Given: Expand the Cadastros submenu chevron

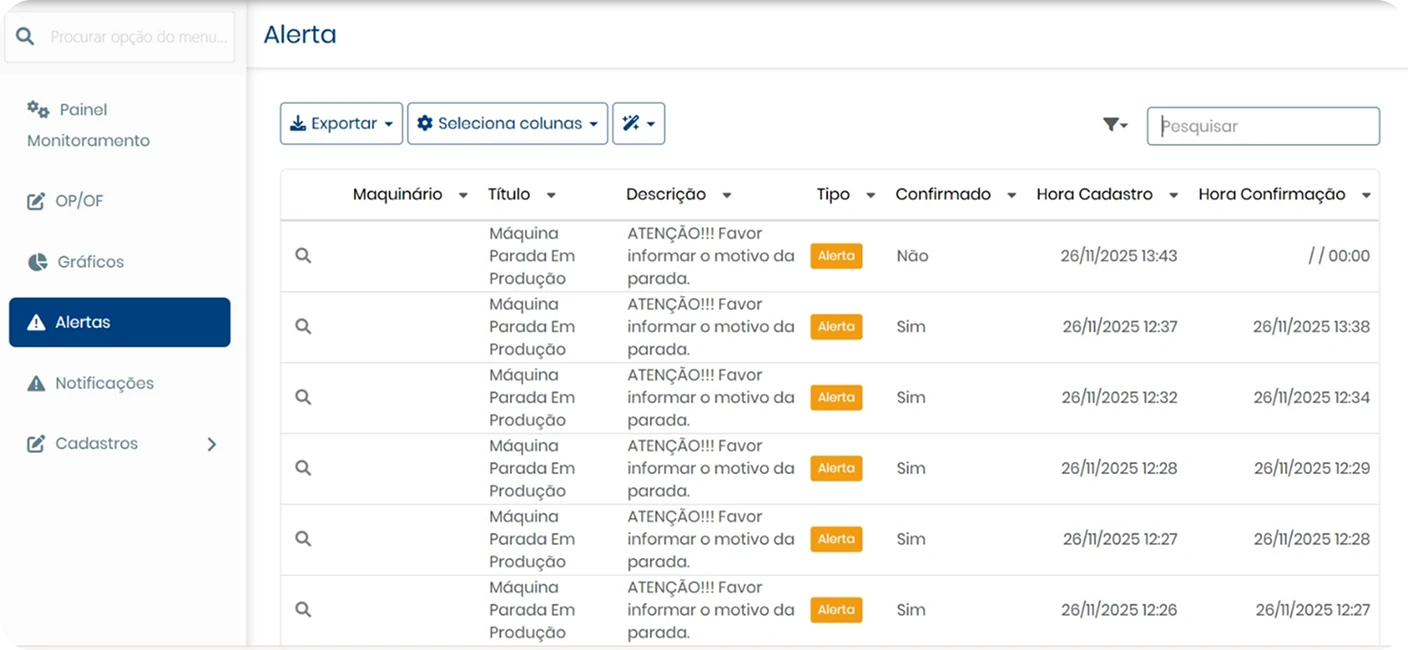Looking at the screenshot, I should (x=211, y=444).
